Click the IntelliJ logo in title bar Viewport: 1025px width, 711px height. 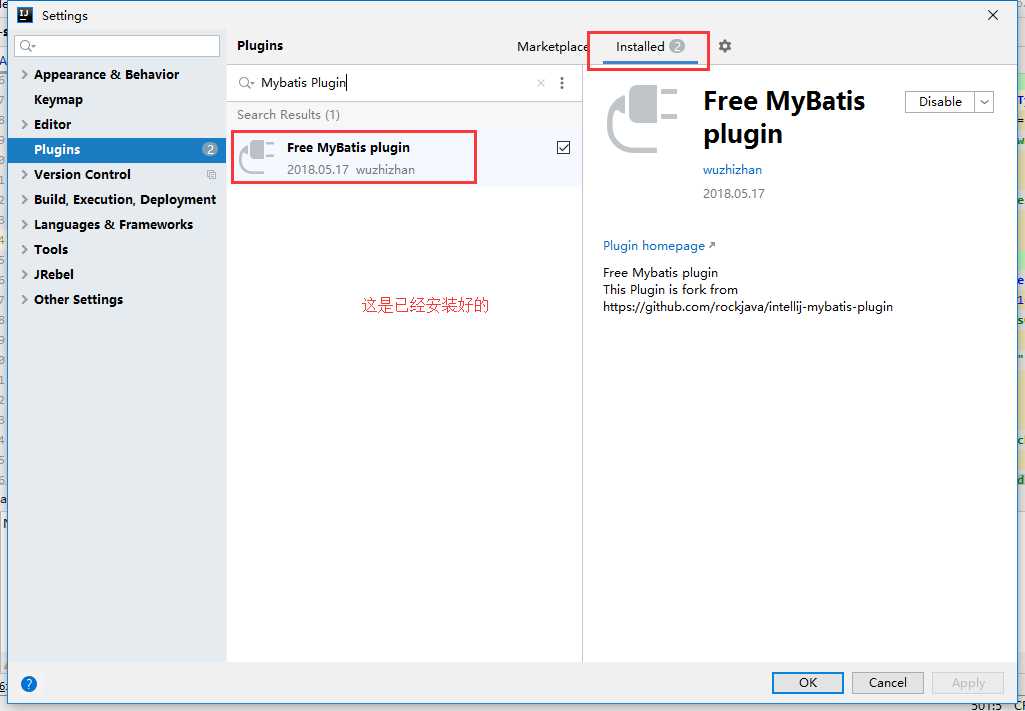(25, 15)
